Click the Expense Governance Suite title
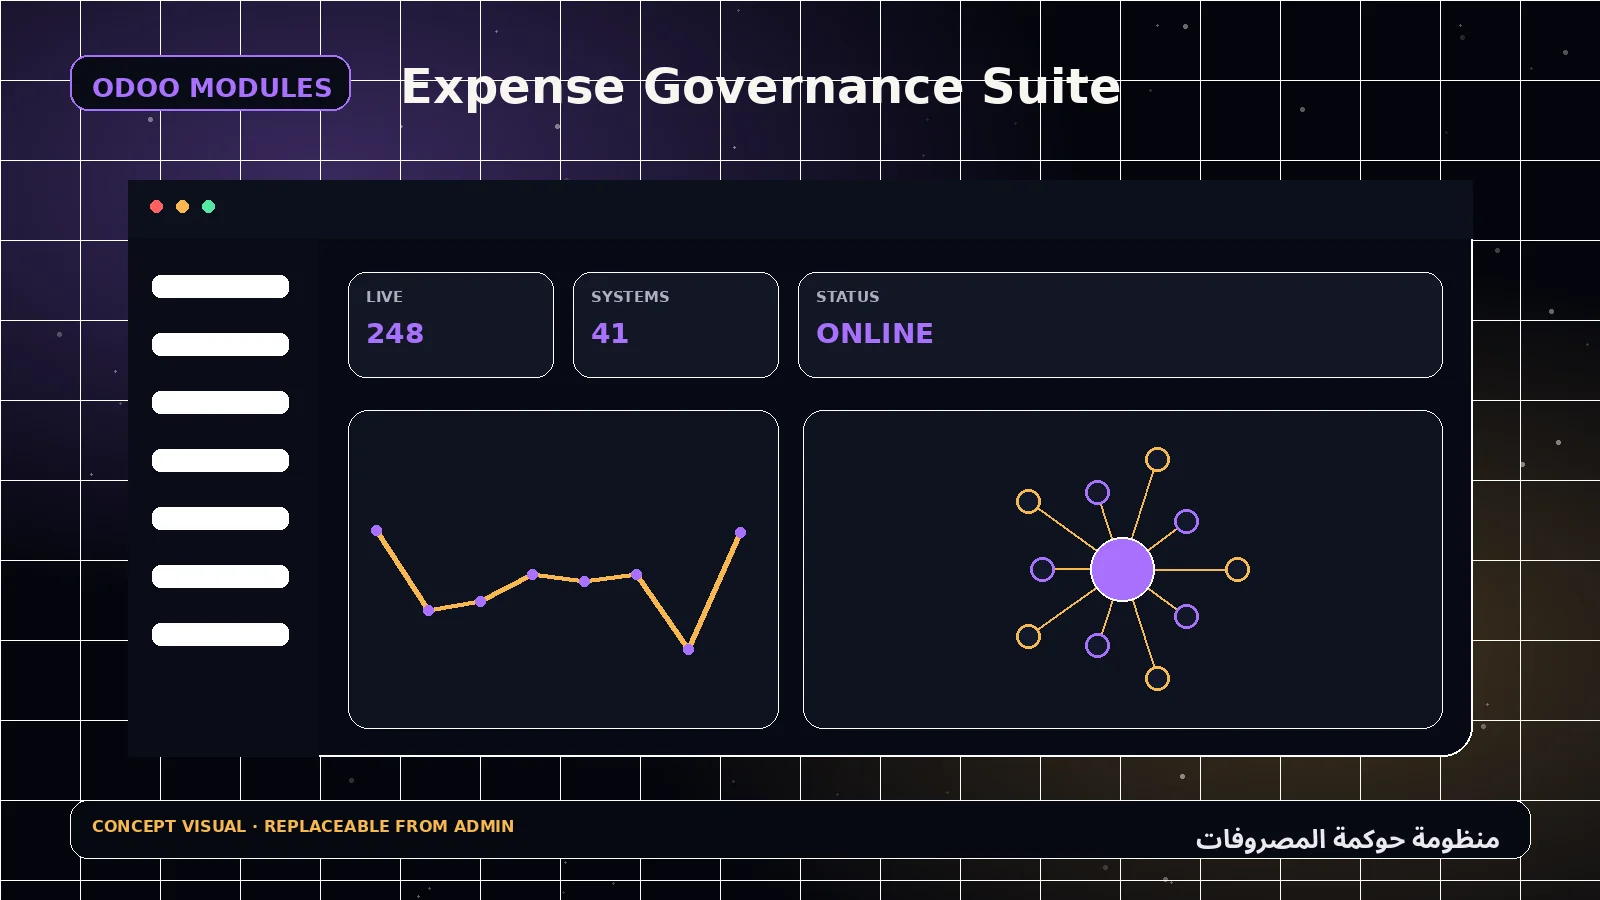1600x900 pixels. point(761,87)
